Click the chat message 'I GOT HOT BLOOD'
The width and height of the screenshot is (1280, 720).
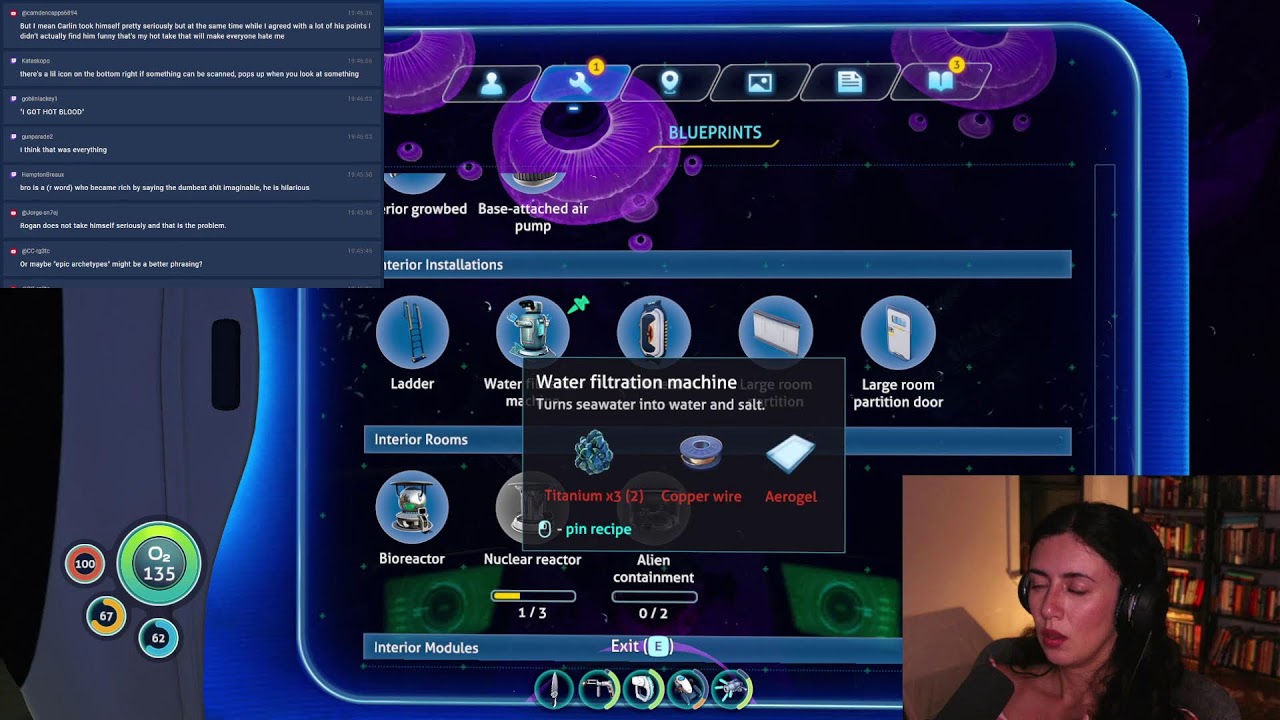pos(52,112)
